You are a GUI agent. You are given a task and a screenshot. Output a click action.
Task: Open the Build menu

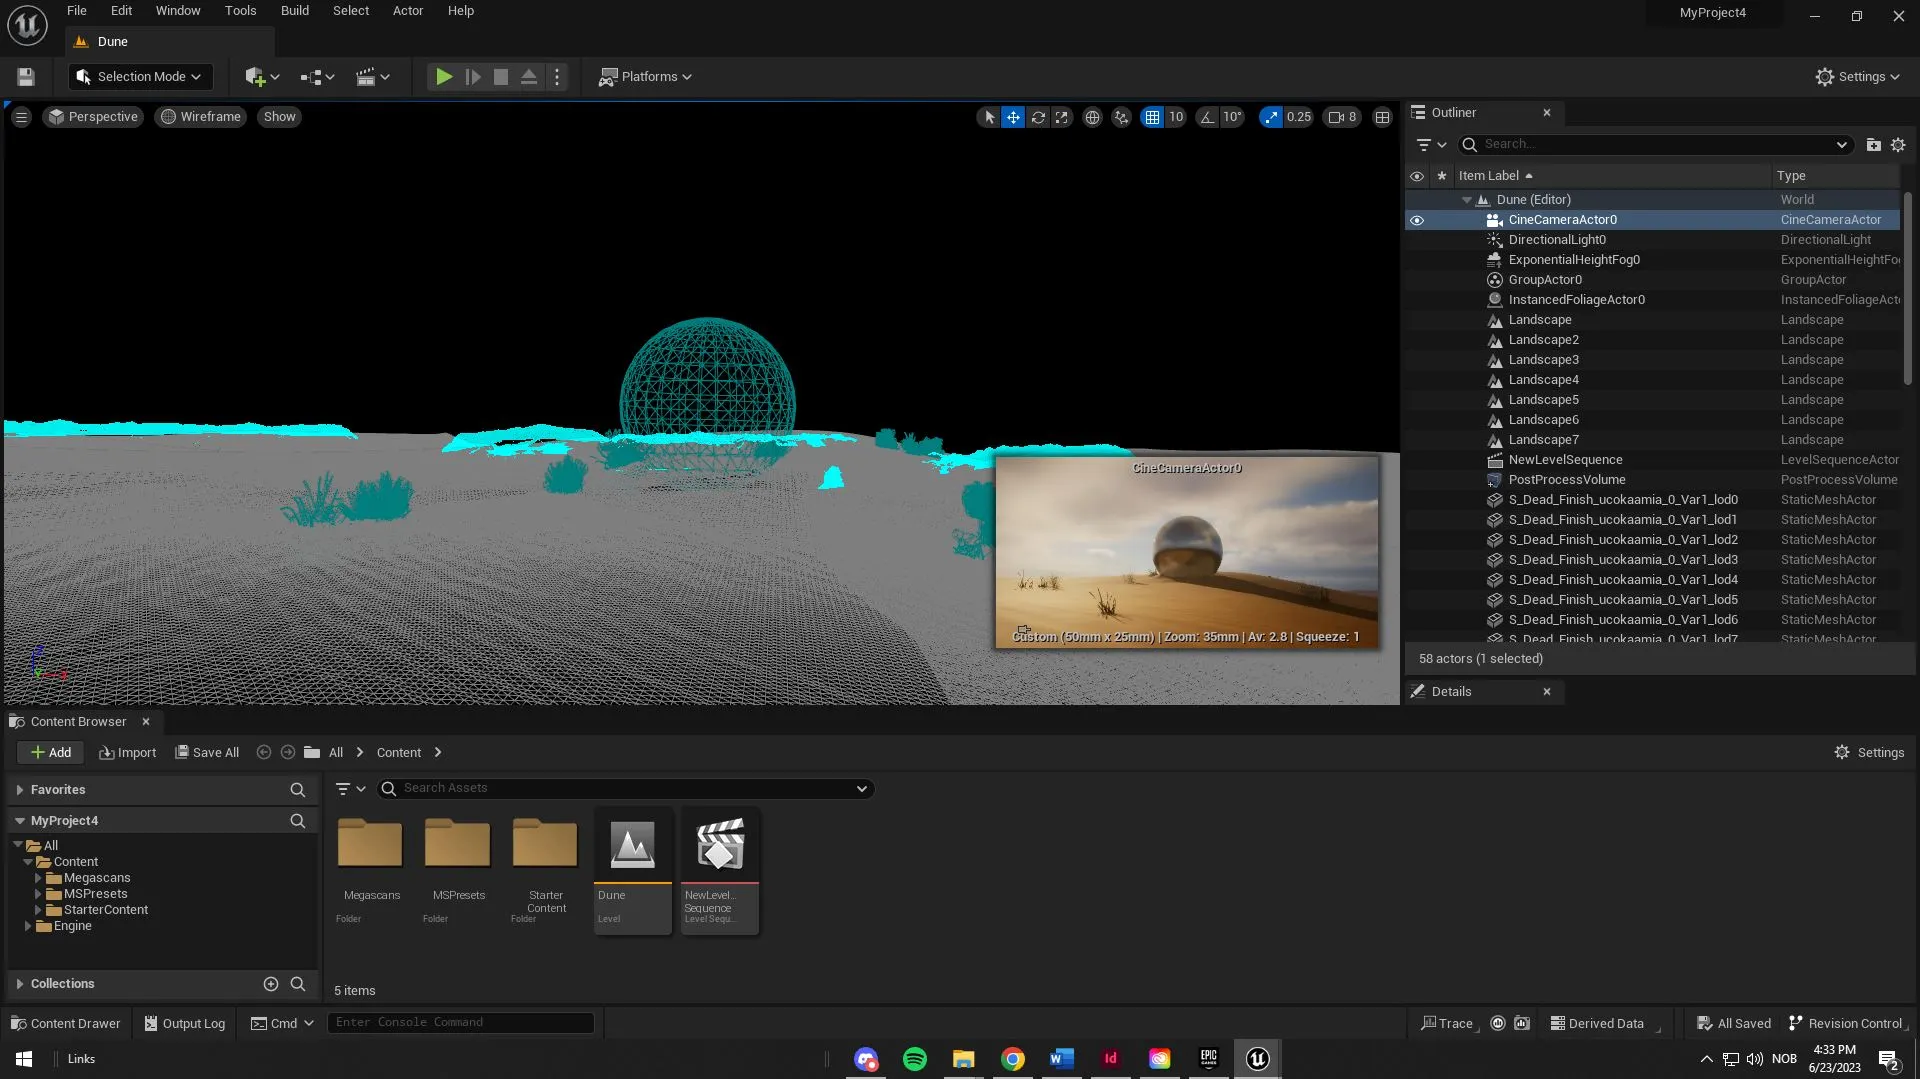click(x=295, y=11)
